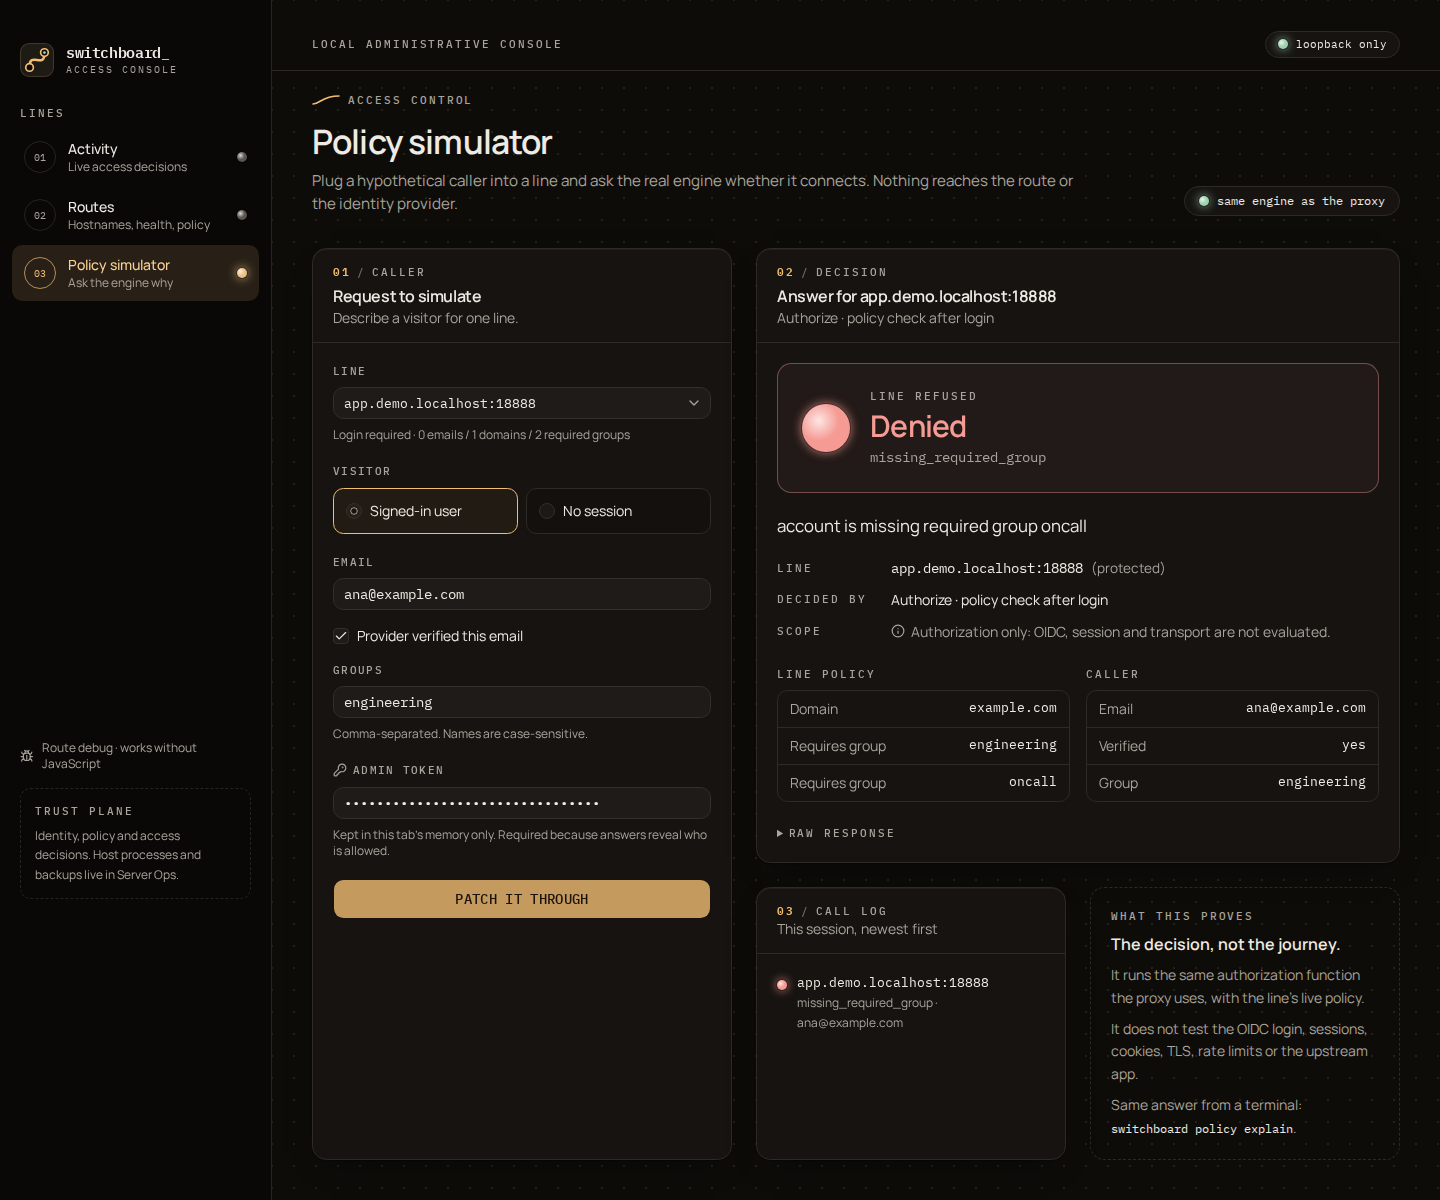The height and width of the screenshot is (1200, 1440).
Task: Click the bug icon next to Route debug
Action: click(x=27, y=756)
